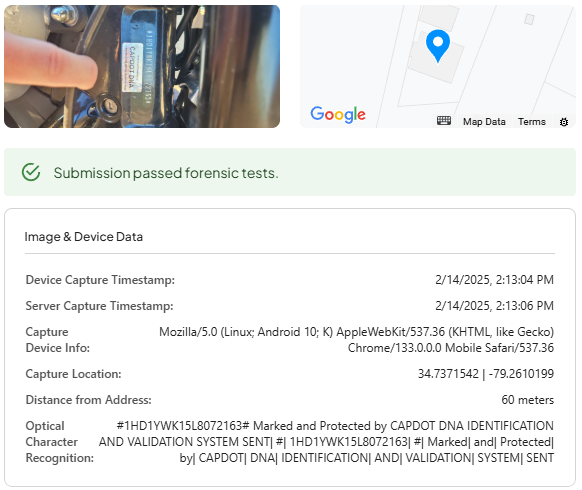Image resolution: width=582 pixels, height=490 pixels.
Task: Select the Server Capture Timestamp value
Action: pyautogui.click(x=494, y=306)
